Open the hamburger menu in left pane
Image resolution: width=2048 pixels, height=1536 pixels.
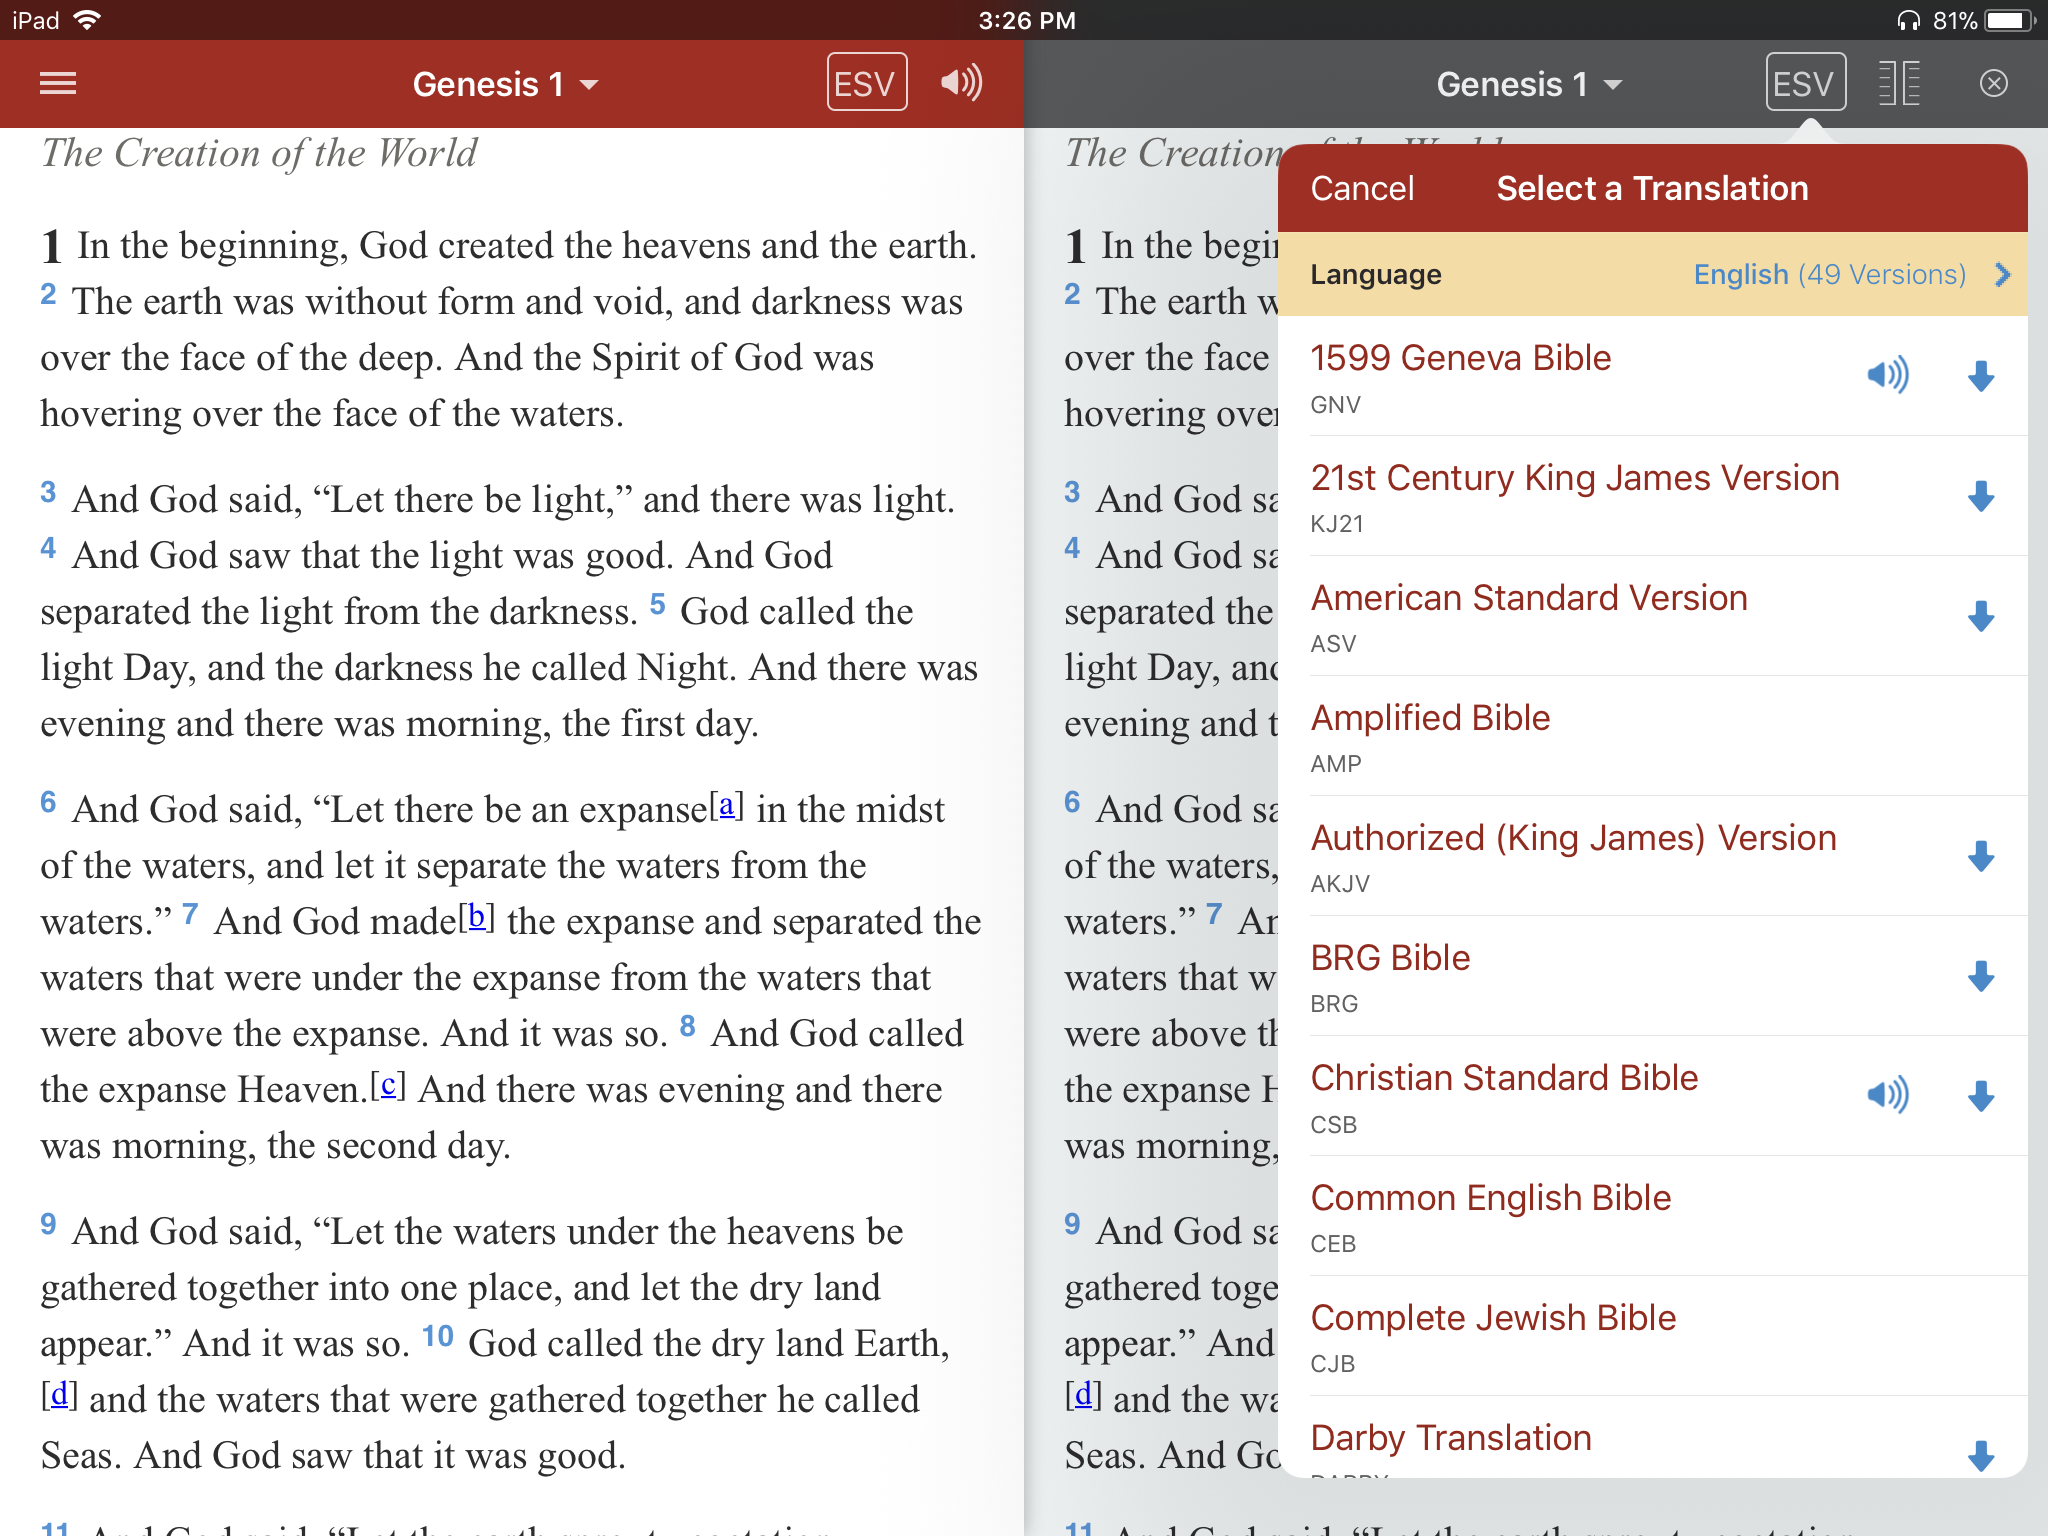tap(58, 84)
